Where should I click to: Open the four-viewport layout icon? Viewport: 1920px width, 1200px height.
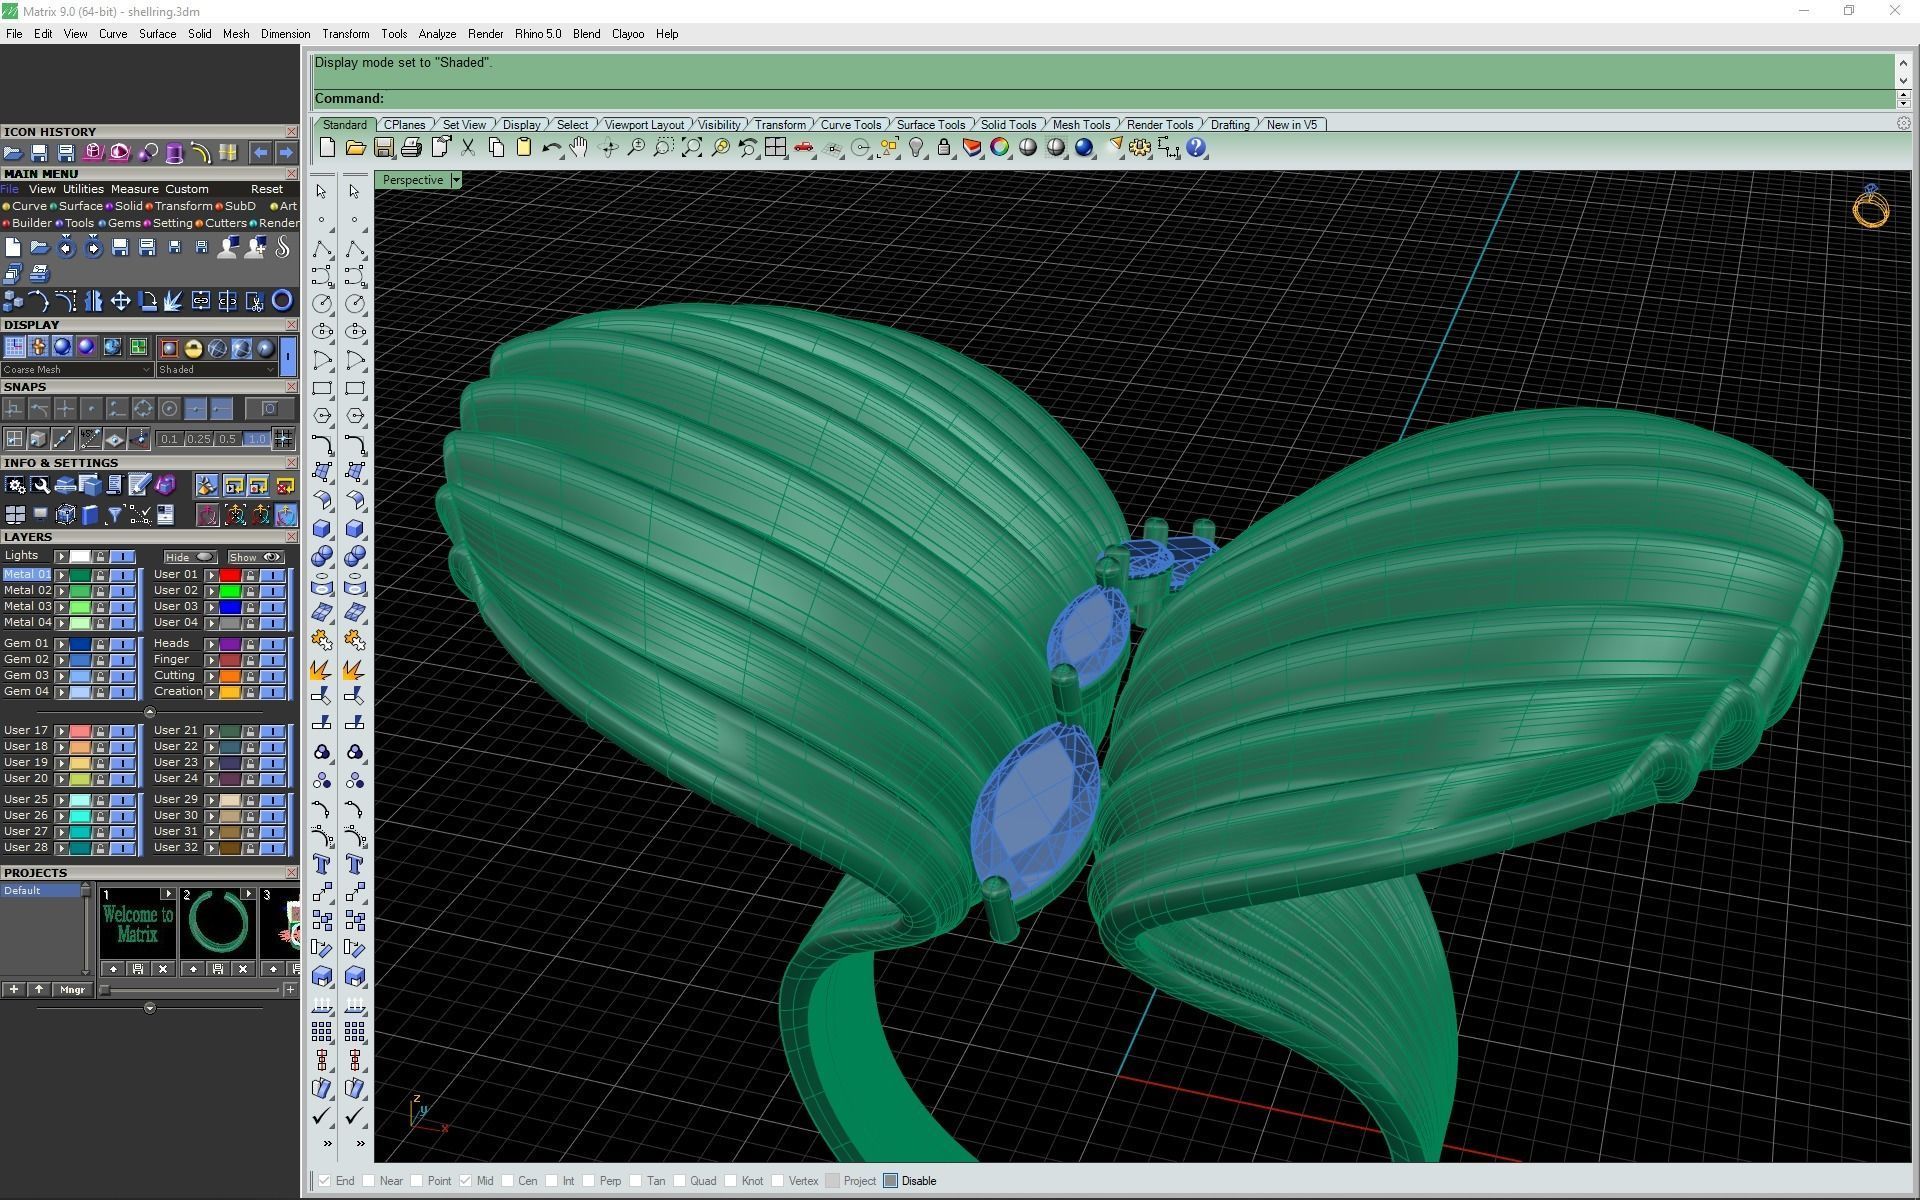coord(775,148)
